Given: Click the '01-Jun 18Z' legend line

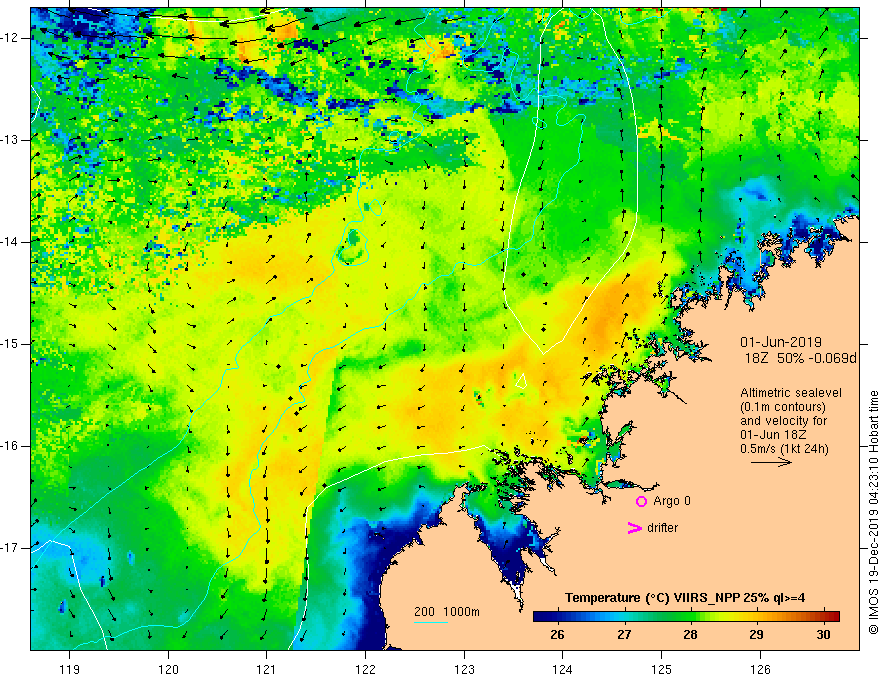Looking at the screenshot, I should coord(775,435).
